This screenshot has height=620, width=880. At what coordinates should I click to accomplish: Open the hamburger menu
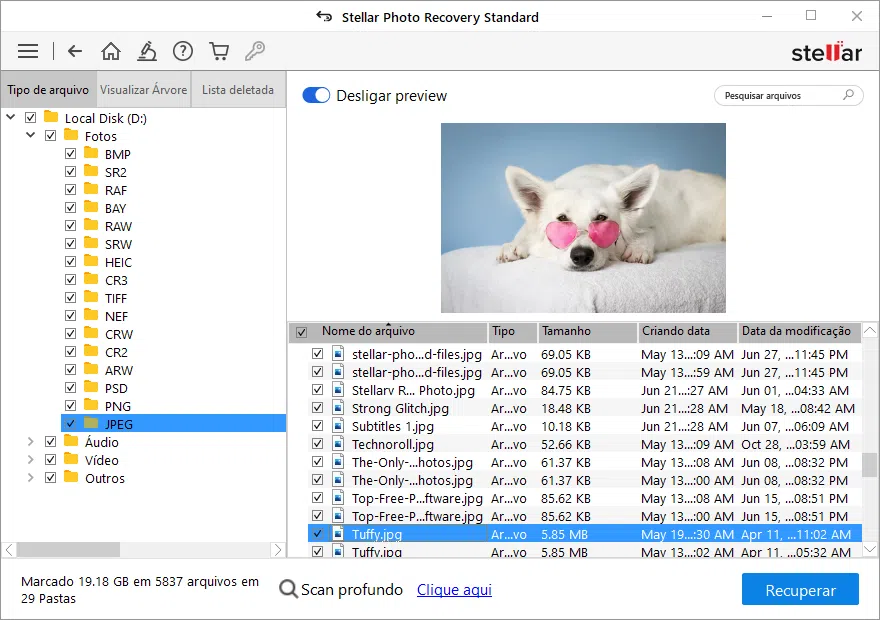pyautogui.click(x=28, y=51)
